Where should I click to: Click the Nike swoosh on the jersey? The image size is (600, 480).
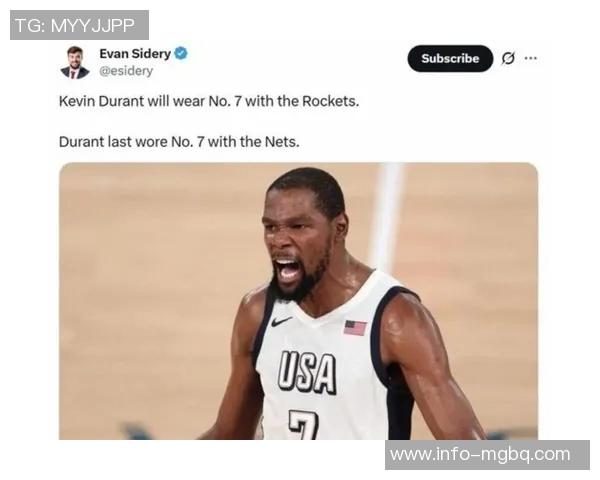[x=281, y=321]
